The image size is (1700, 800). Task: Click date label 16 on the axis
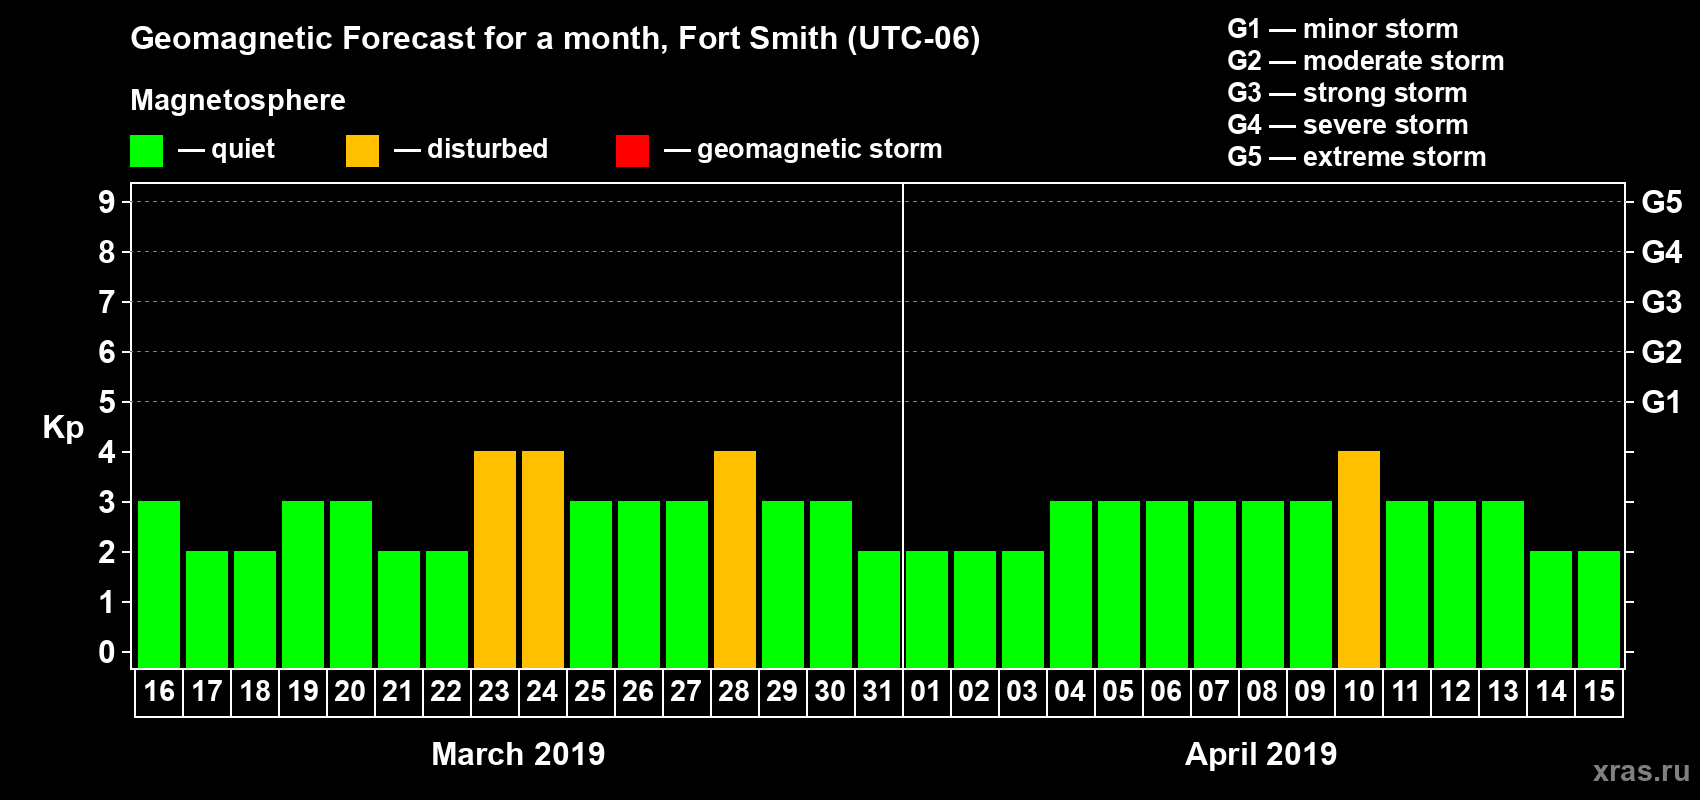[159, 691]
